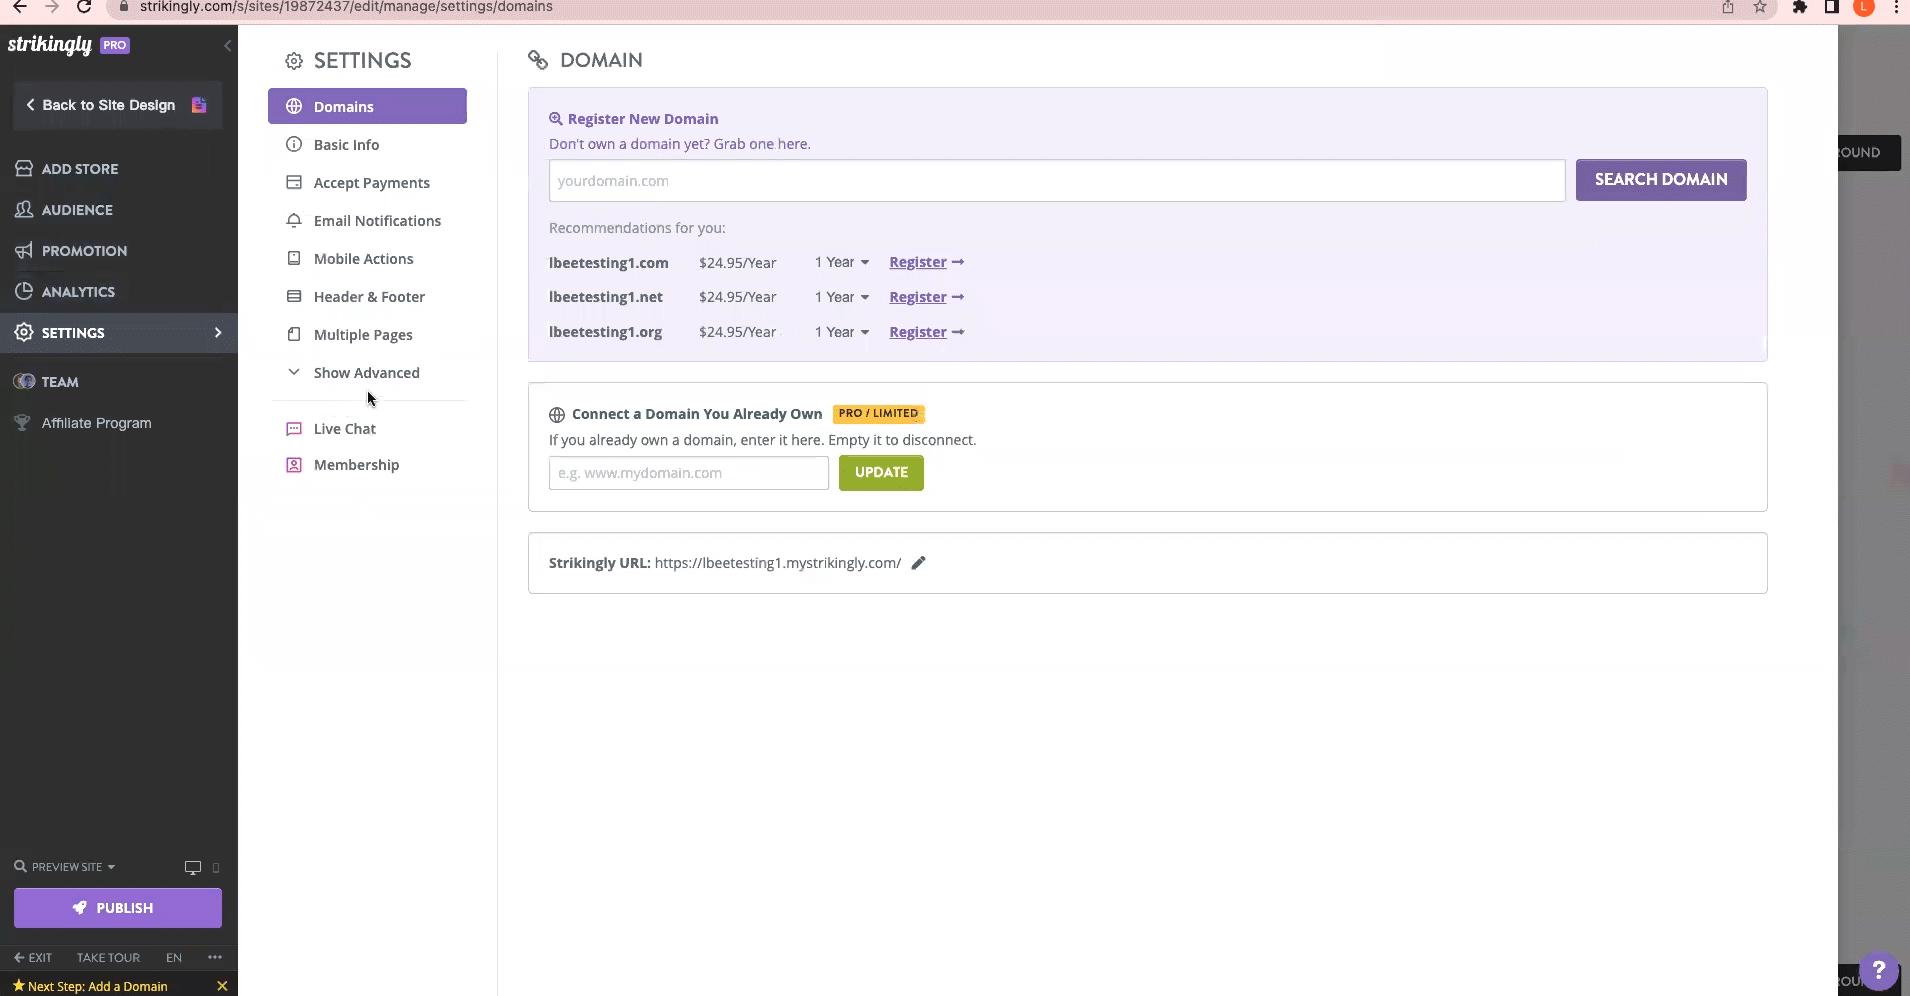The height and width of the screenshot is (996, 1910).
Task: Click the browser reload icon
Action: [x=84, y=7]
